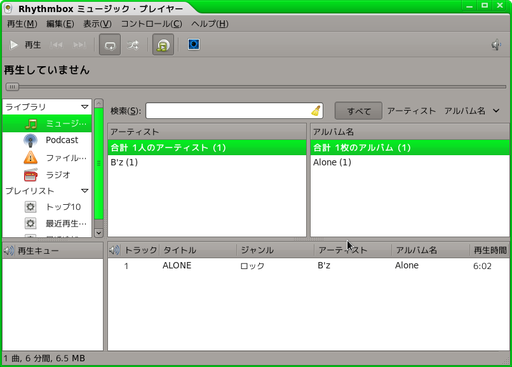The height and width of the screenshot is (367, 512).
Task: Select 合計 1人のアーティスト (1) row
Action: point(207,148)
